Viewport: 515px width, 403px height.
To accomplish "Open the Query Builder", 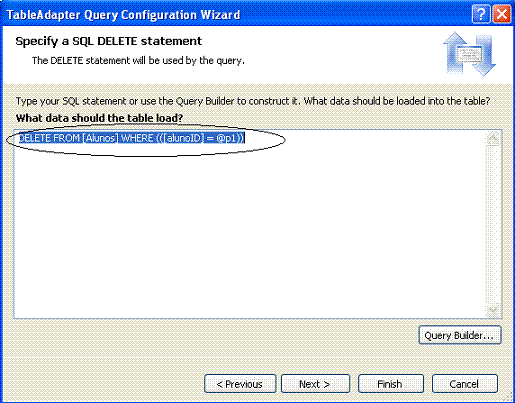I will click(460, 335).
